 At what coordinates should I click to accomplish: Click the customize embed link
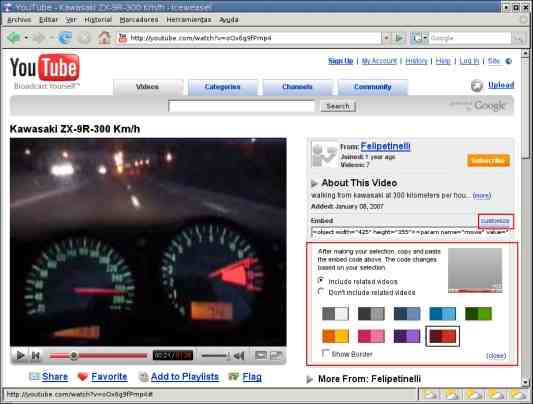[495, 221]
